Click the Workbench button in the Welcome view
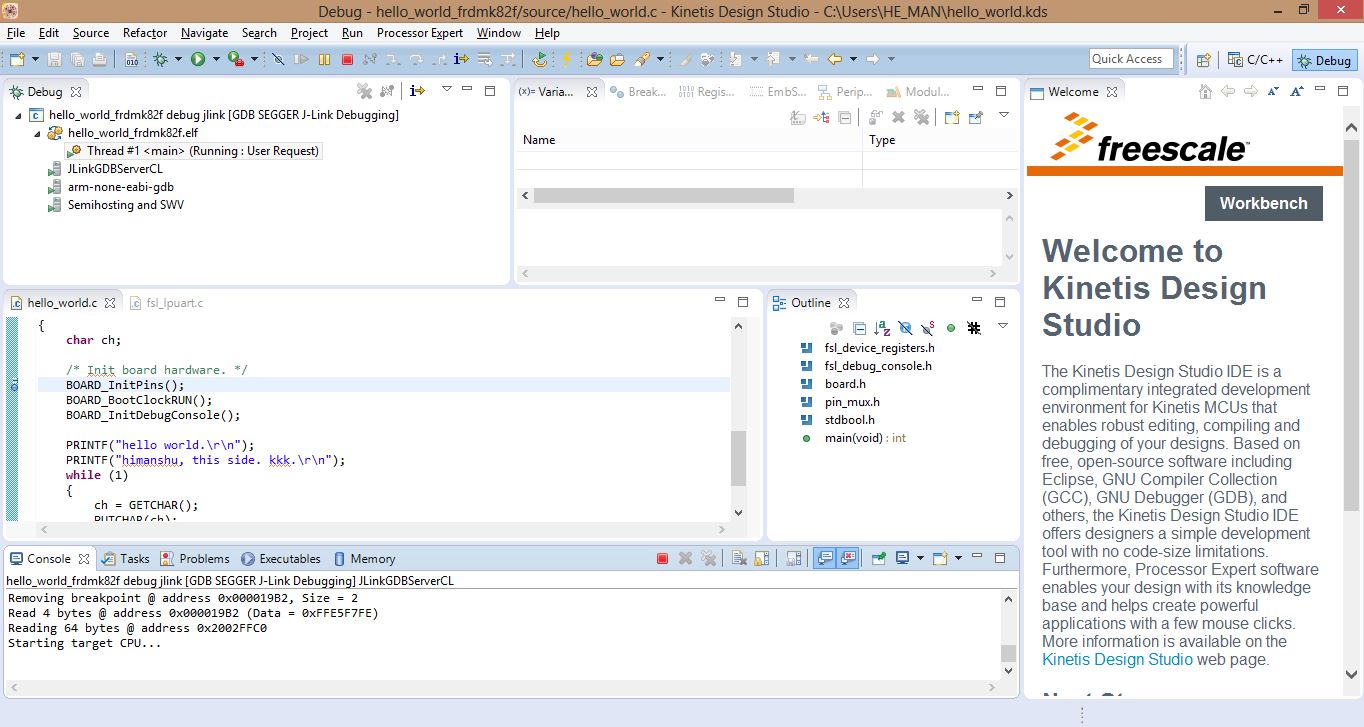Image resolution: width=1364 pixels, height=727 pixels. pyautogui.click(x=1263, y=203)
